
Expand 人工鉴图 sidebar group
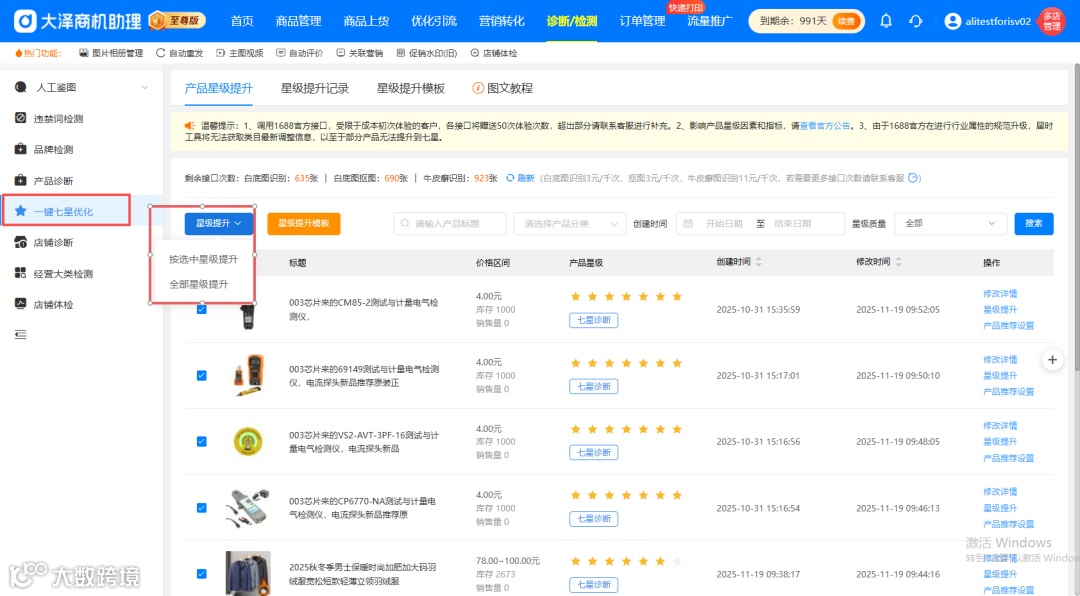81,88
